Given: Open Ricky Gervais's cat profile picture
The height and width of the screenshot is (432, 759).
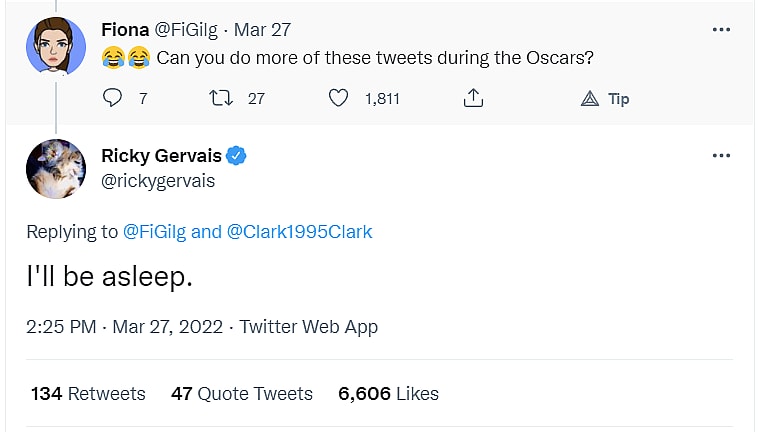Looking at the screenshot, I should point(54,168).
